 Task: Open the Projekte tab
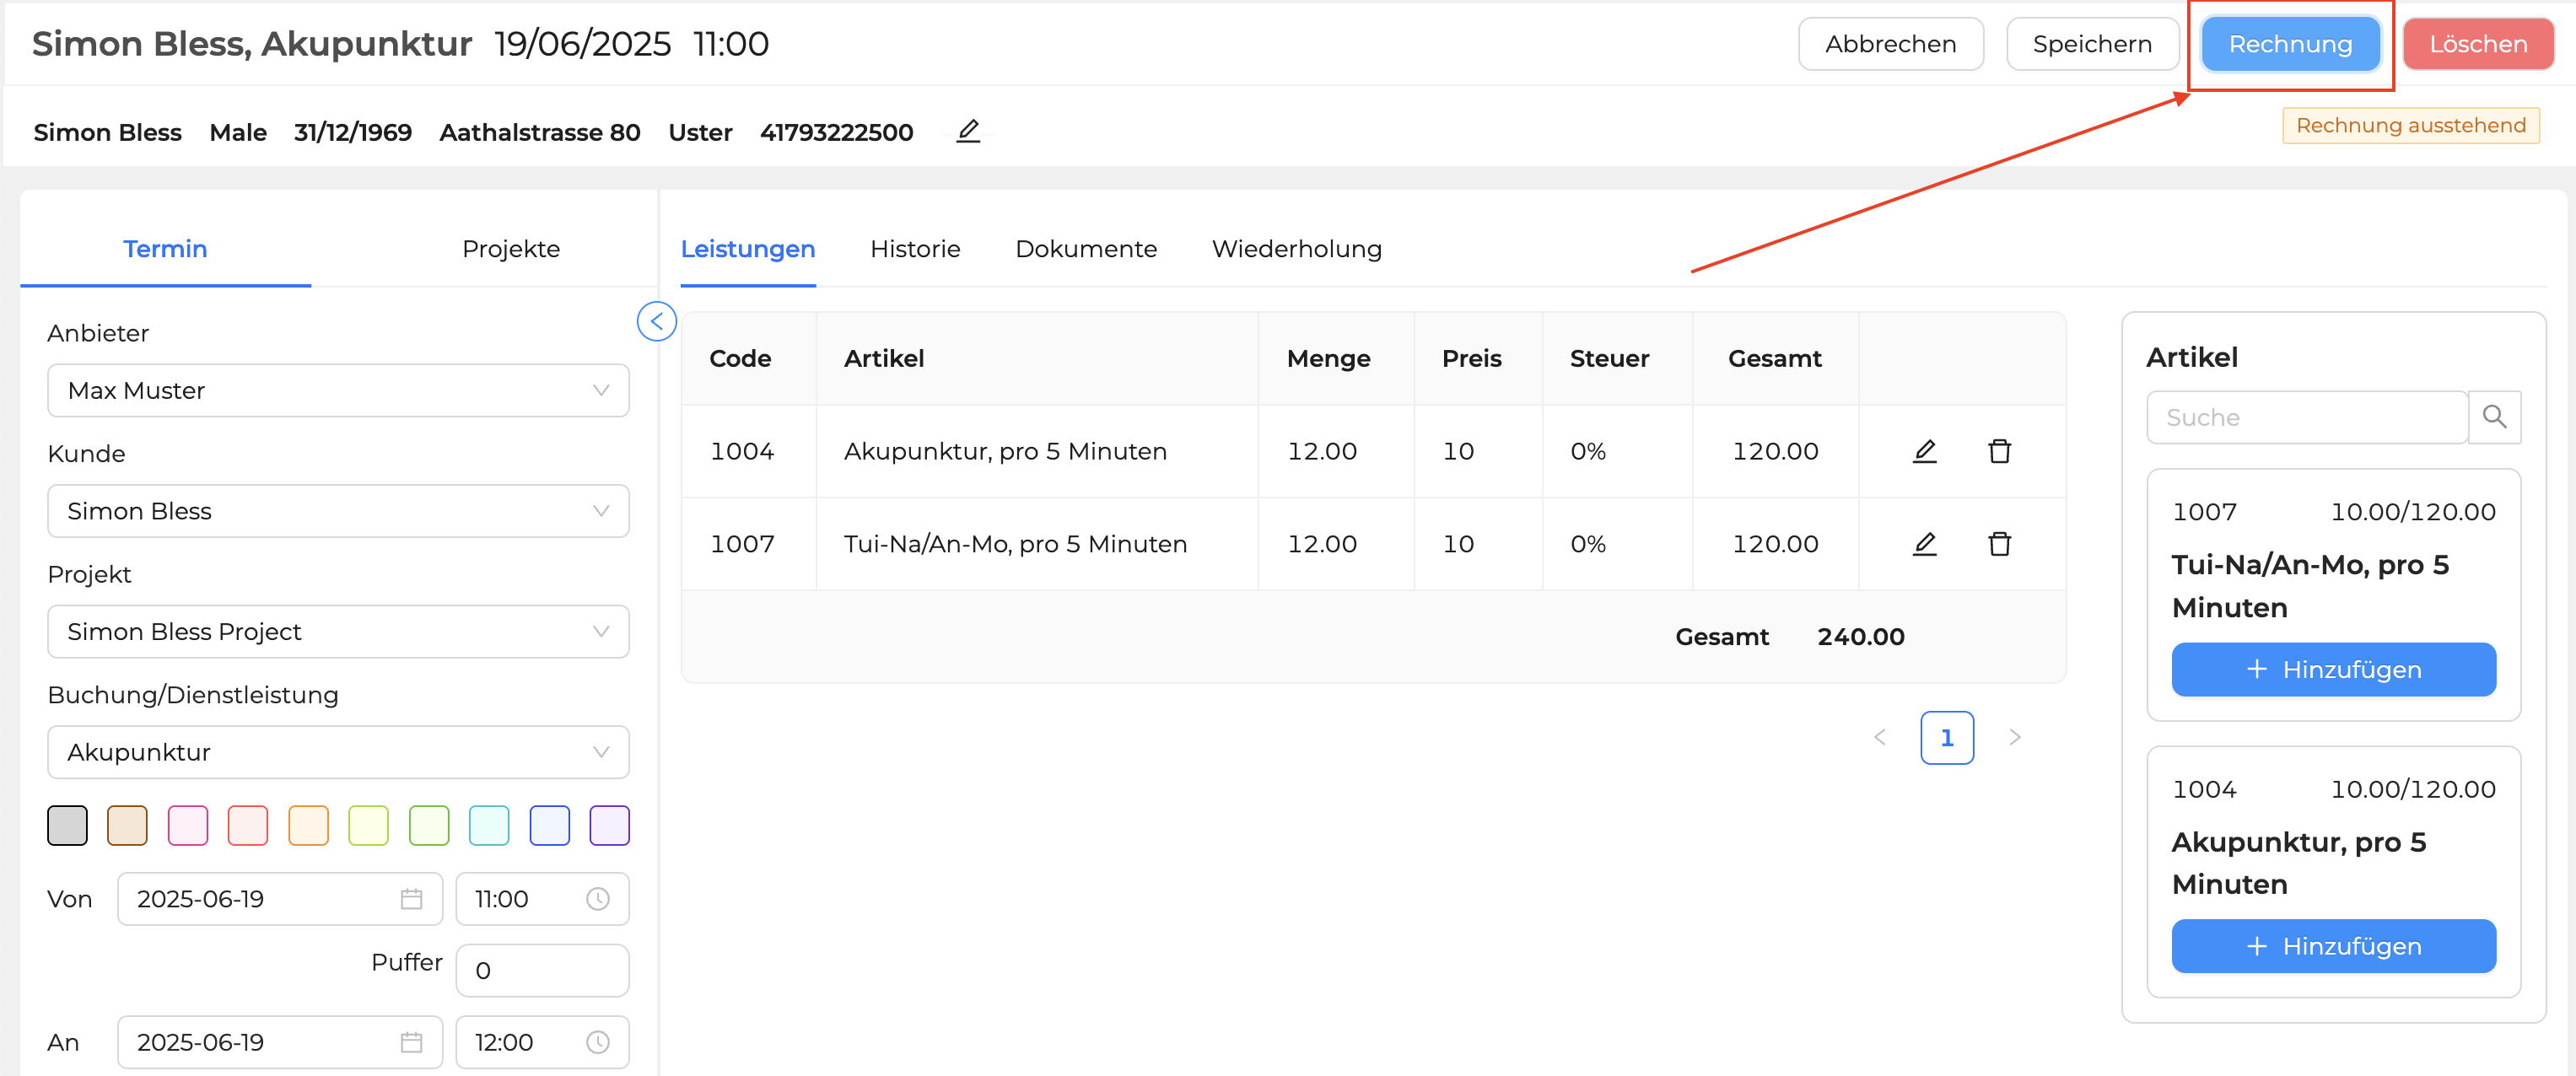510,249
